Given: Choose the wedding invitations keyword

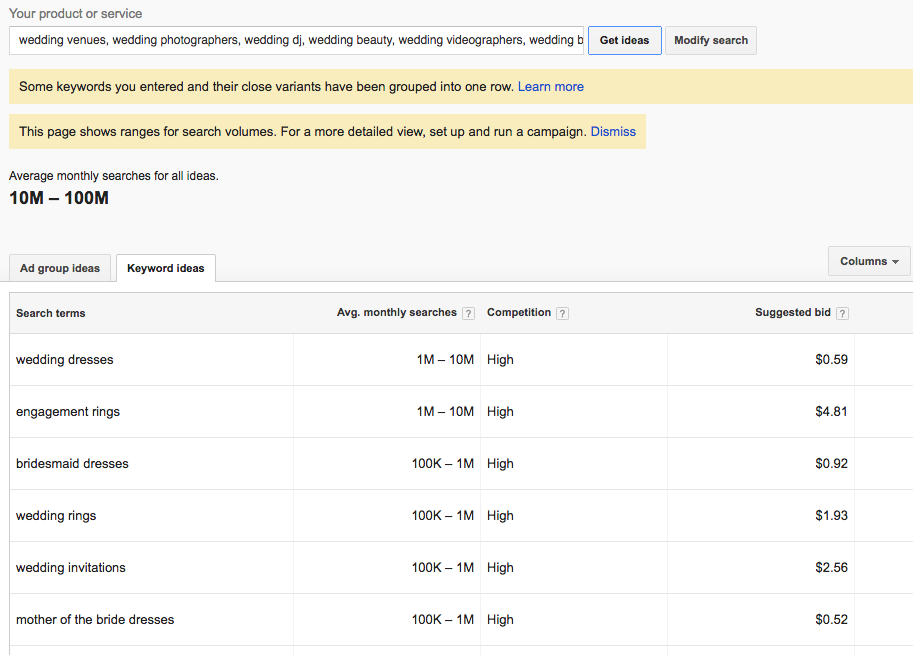Looking at the screenshot, I should tap(71, 568).
